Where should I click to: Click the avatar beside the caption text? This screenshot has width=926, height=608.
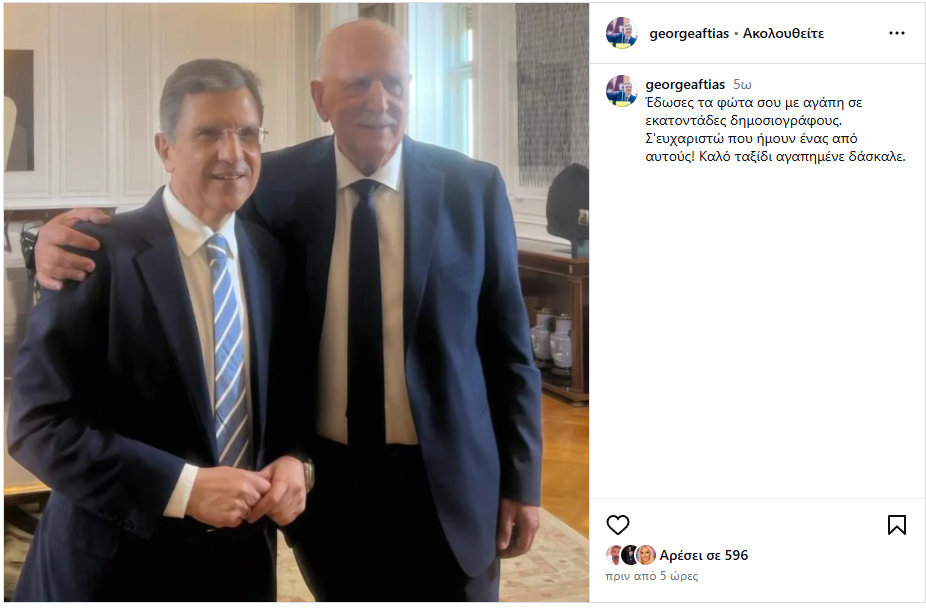[621, 90]
